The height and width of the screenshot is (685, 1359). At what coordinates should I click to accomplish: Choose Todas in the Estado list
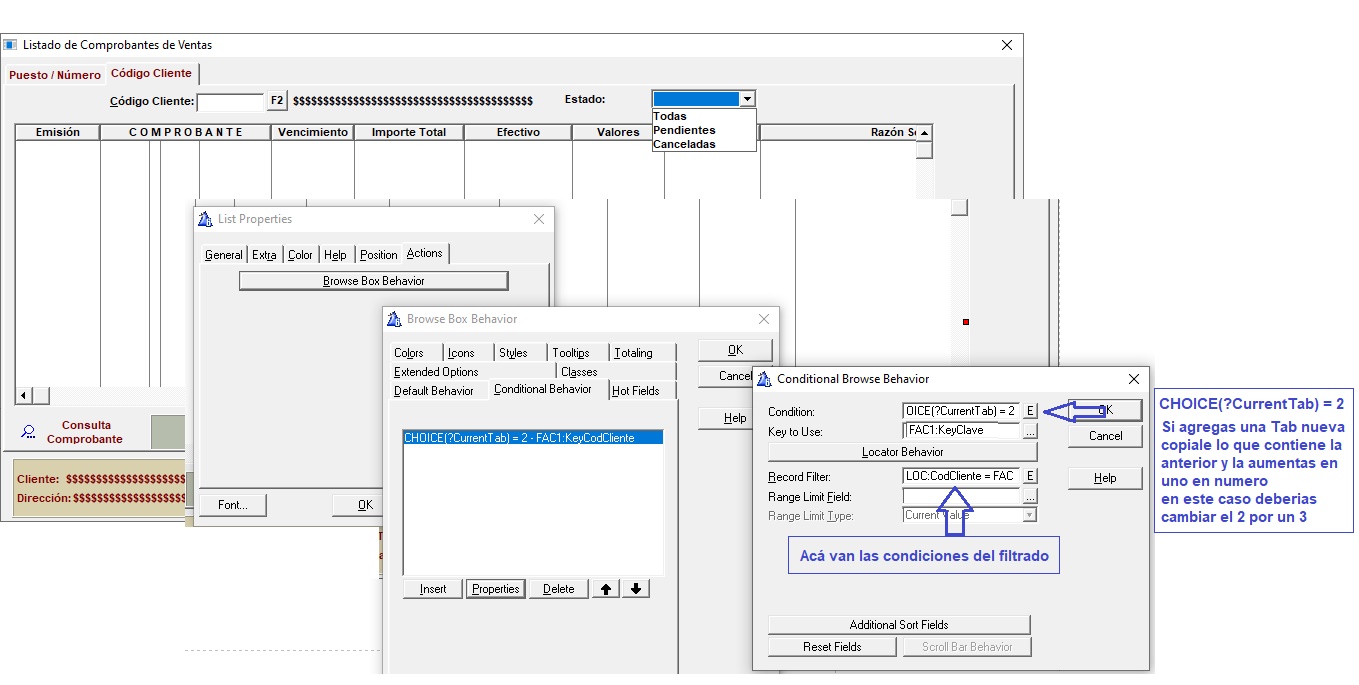point(670,116)
